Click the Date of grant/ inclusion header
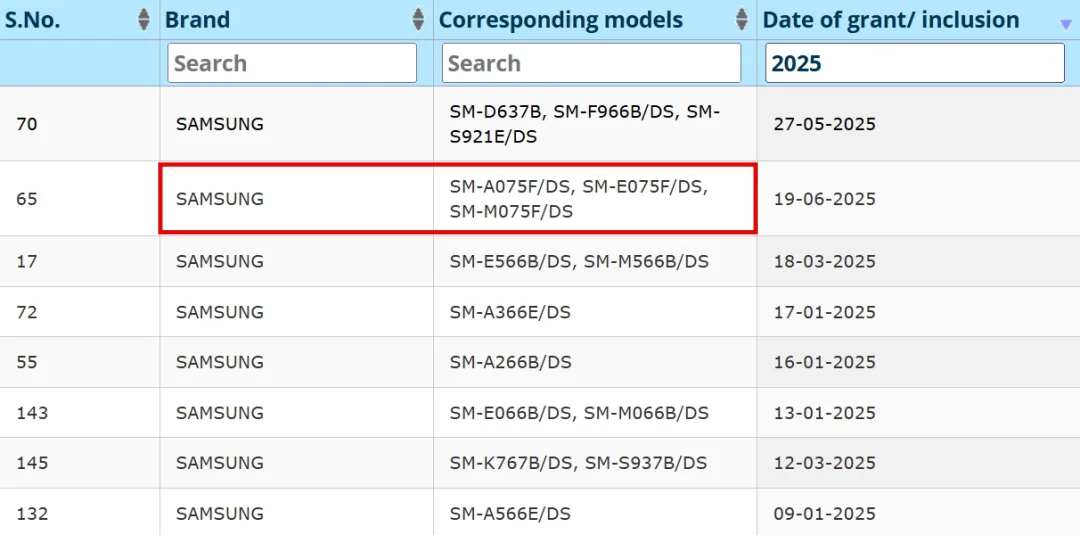 [891, 20]
